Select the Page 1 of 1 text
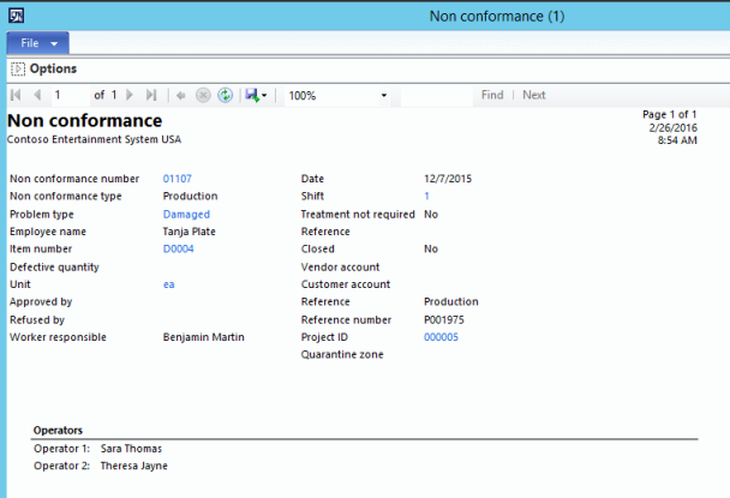Viewport: 730px width, 498px height. coord(669,114)
